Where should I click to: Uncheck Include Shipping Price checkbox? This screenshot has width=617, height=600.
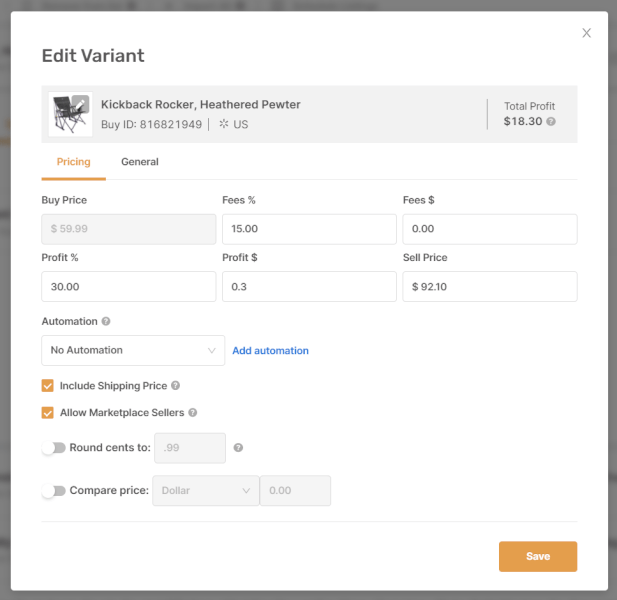48,386
